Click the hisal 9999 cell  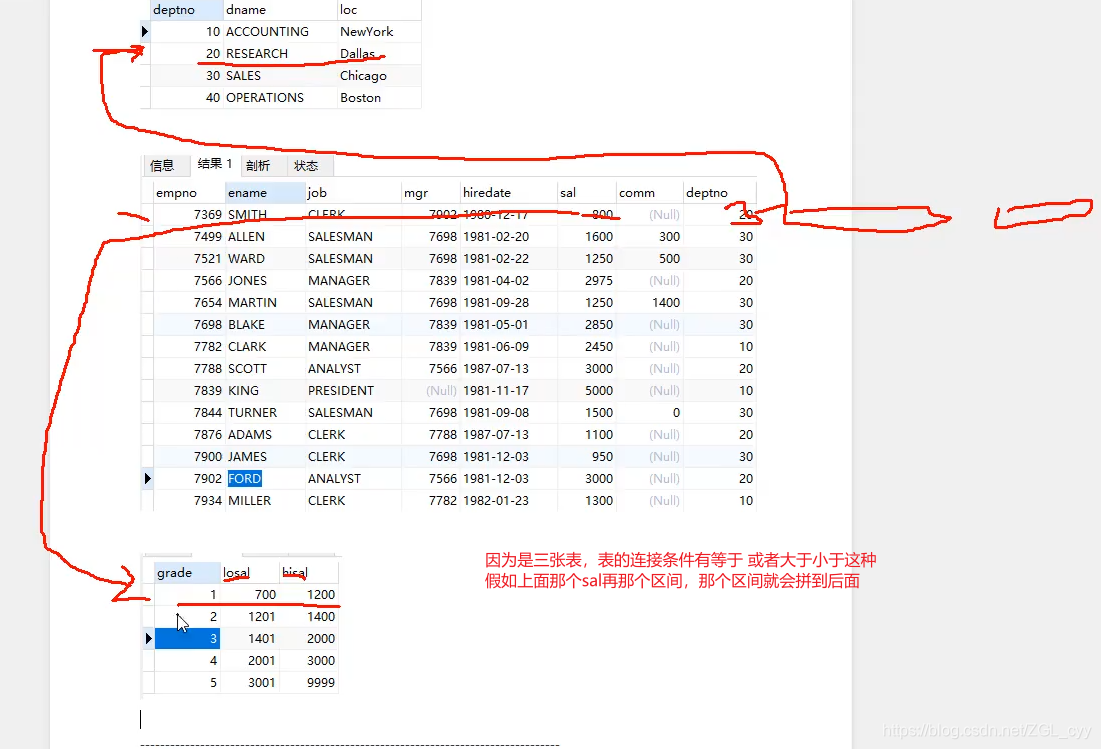(x=309, y=682)
